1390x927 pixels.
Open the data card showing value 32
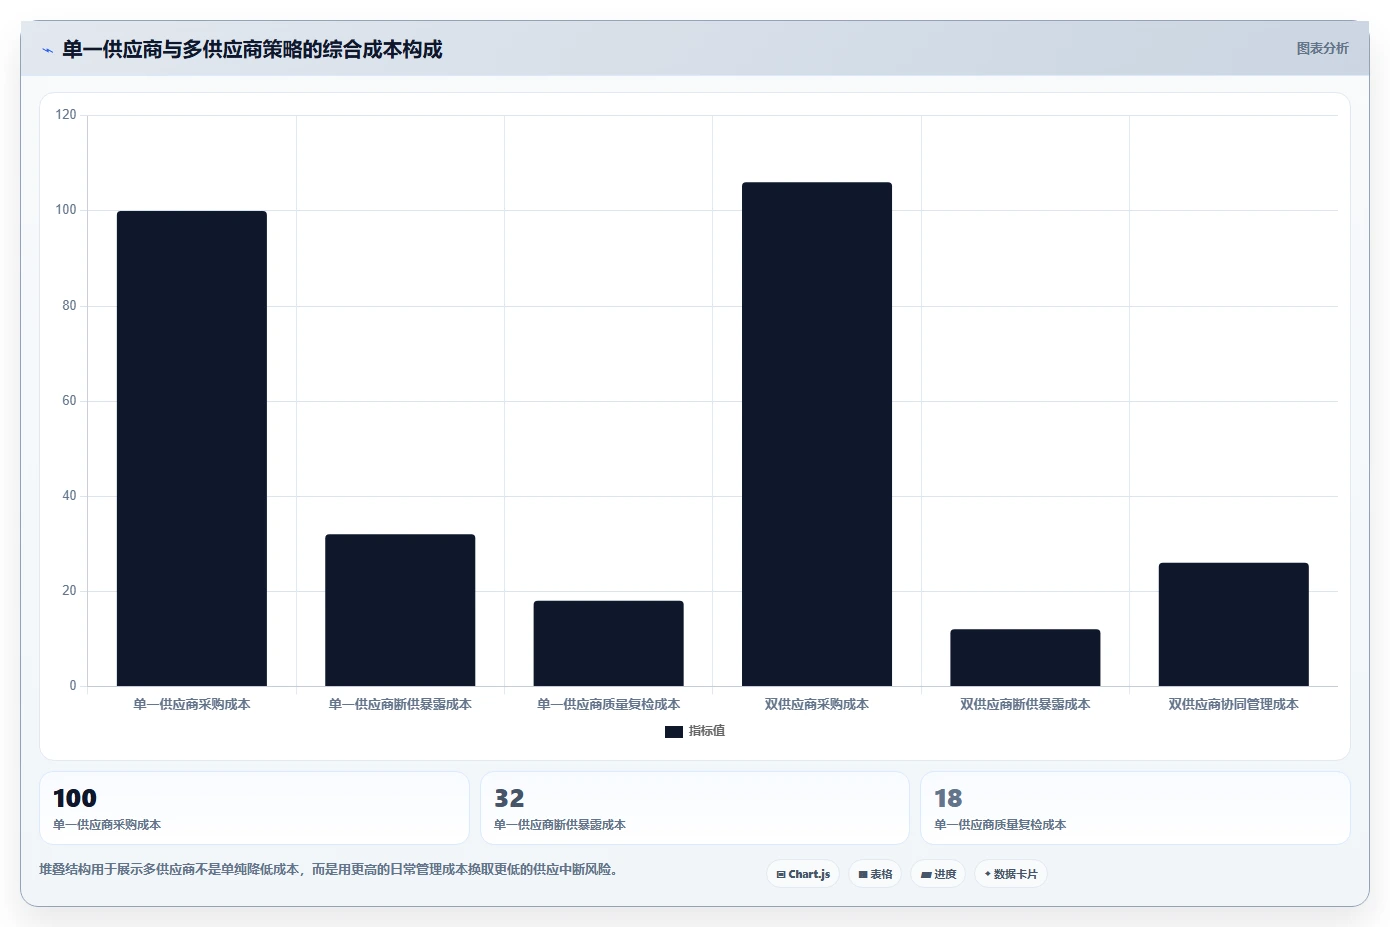pyautogui.click(x=695, y=808)
